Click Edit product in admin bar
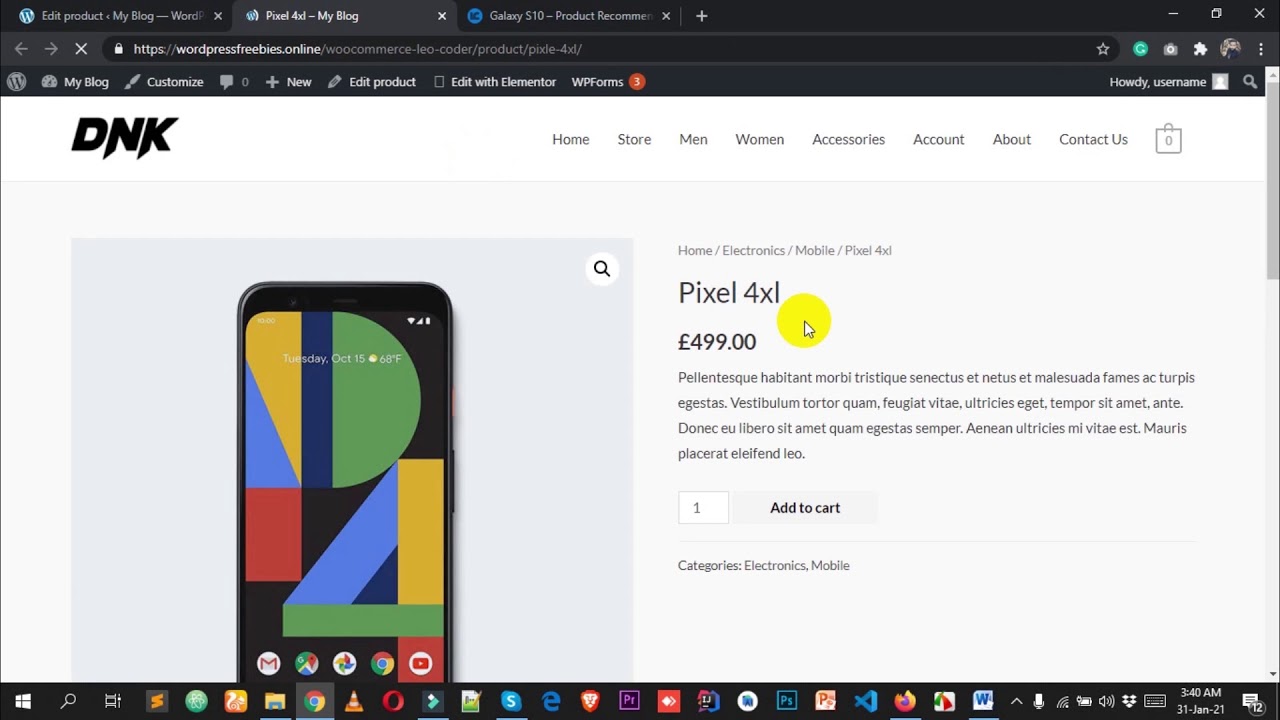The width and height of the screenshot is (1280, 720). 372,82
